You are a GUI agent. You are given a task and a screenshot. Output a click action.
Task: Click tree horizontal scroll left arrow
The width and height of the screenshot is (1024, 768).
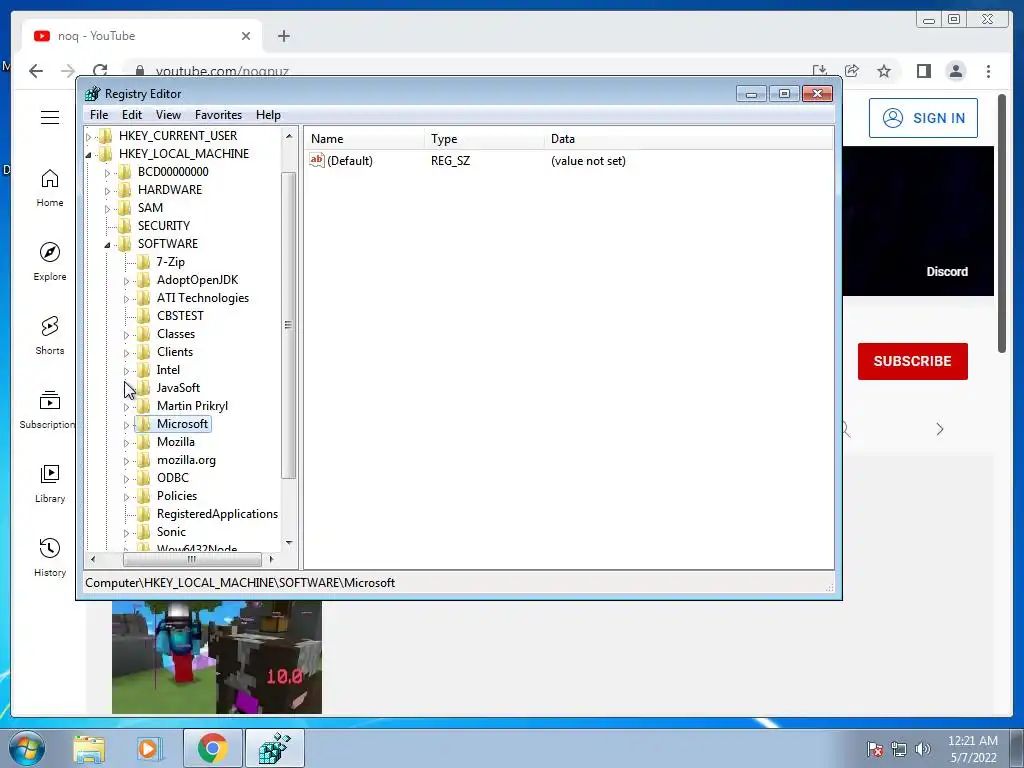pyautogui.click(x=93, y=560)
